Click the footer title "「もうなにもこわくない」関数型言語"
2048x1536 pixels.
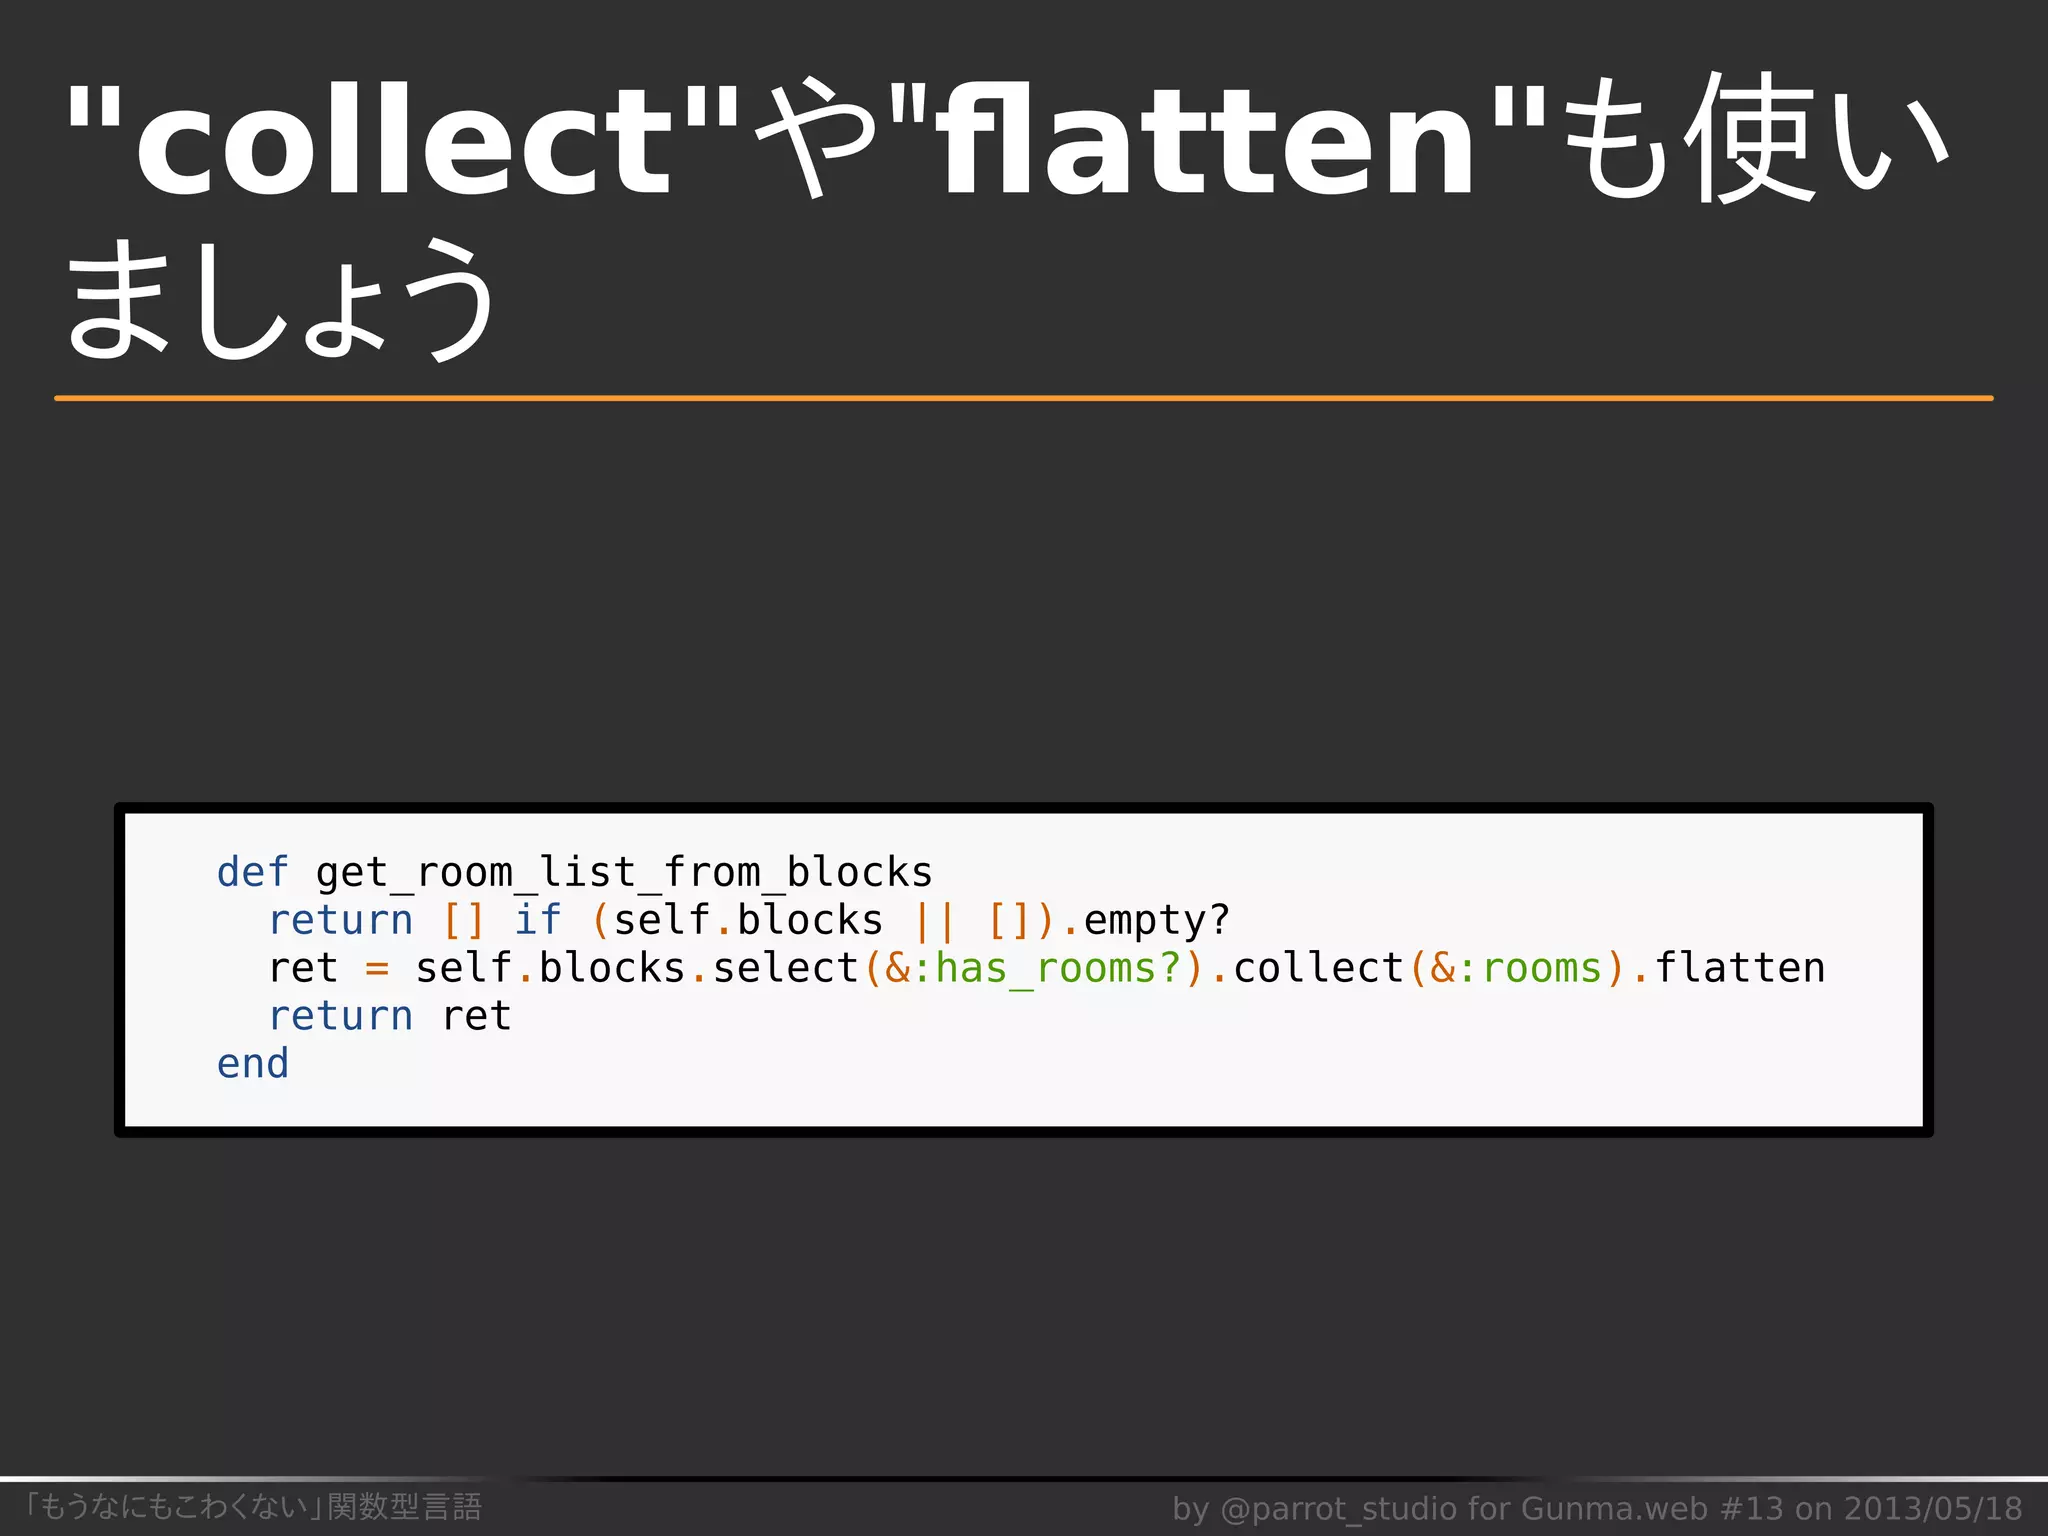(x=254, y=1506)
